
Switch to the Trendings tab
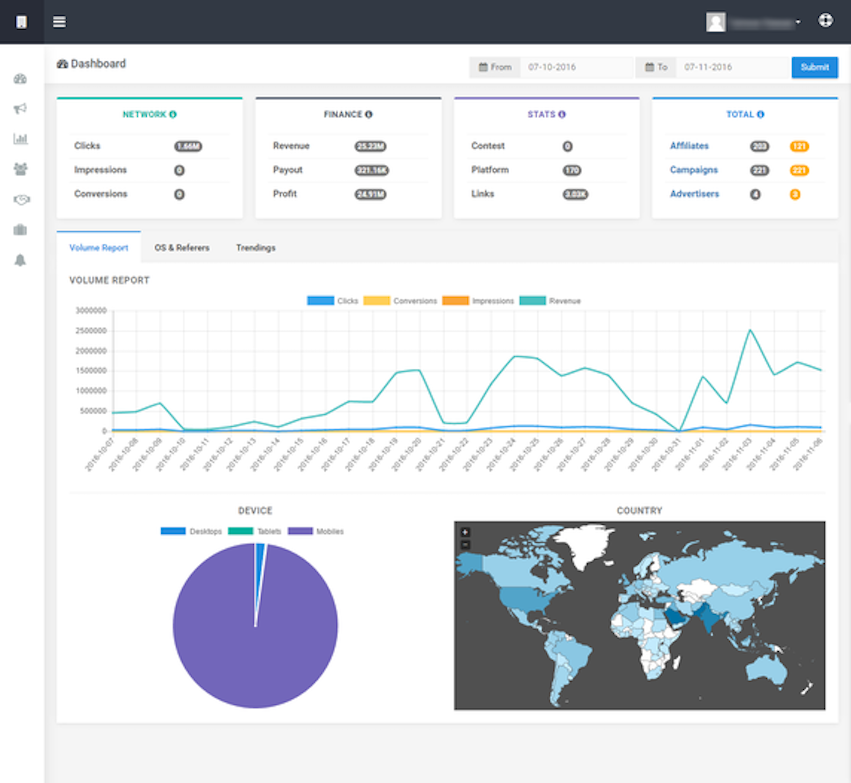coord(256,247)
